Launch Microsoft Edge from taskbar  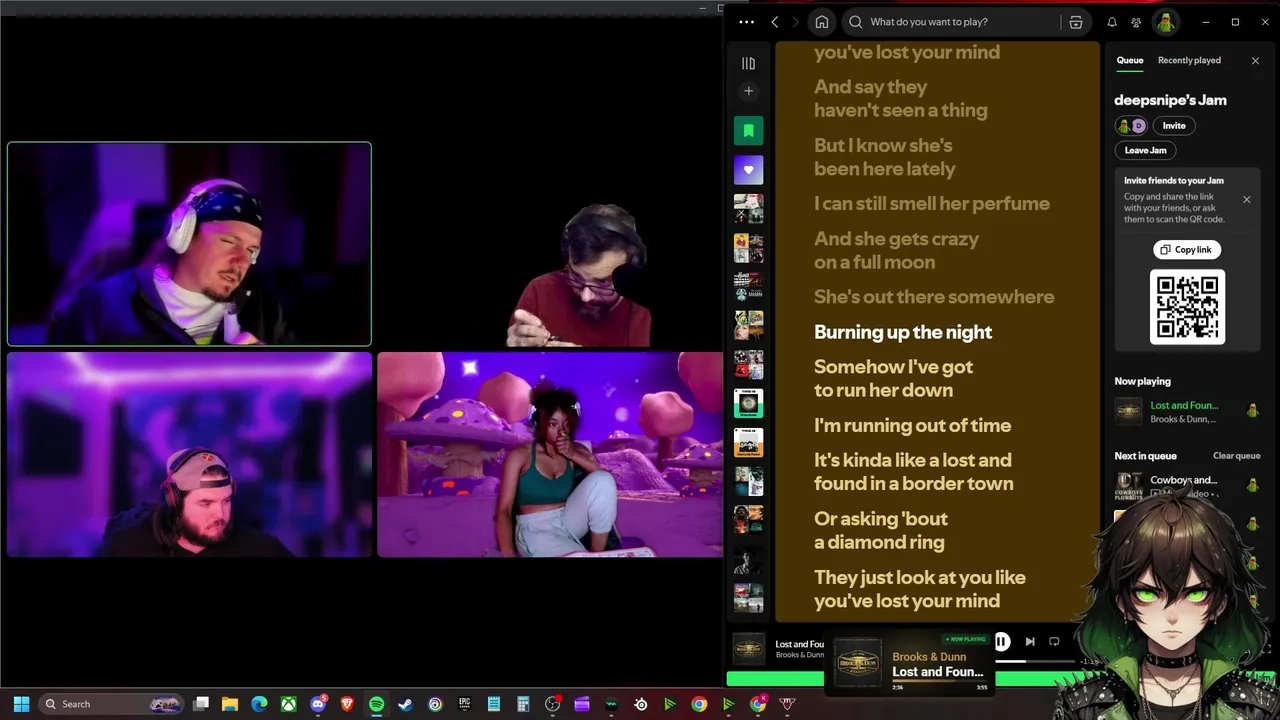(x=259, y=704)
